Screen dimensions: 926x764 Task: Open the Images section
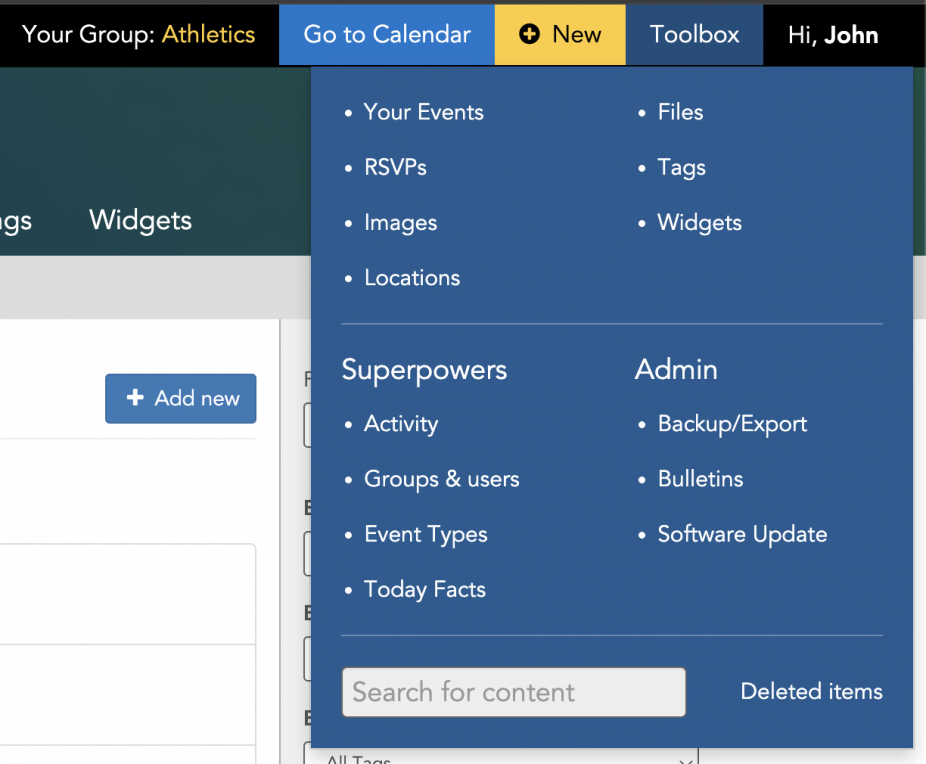400,223
